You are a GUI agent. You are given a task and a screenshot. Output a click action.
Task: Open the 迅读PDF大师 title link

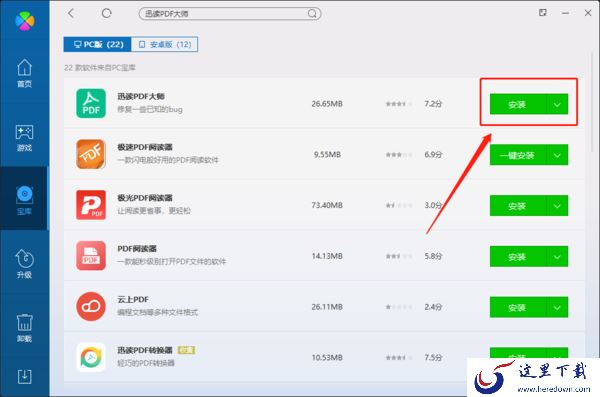[141, 96]
